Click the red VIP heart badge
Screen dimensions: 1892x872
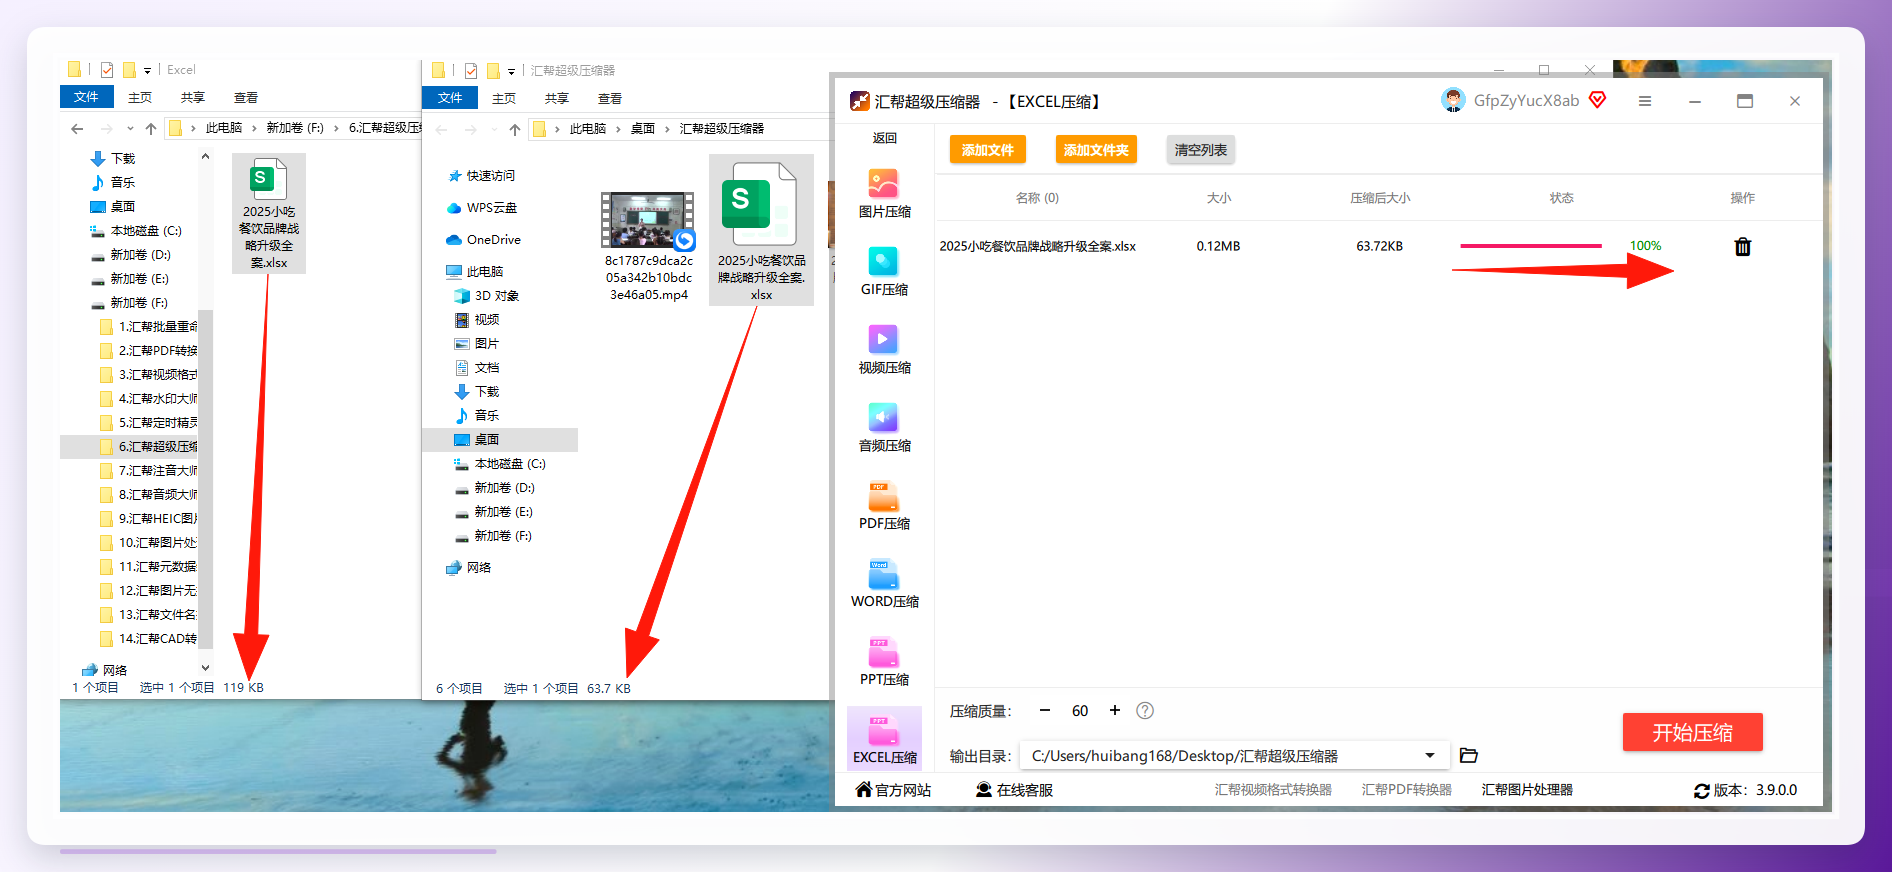tap(1597, 100)
